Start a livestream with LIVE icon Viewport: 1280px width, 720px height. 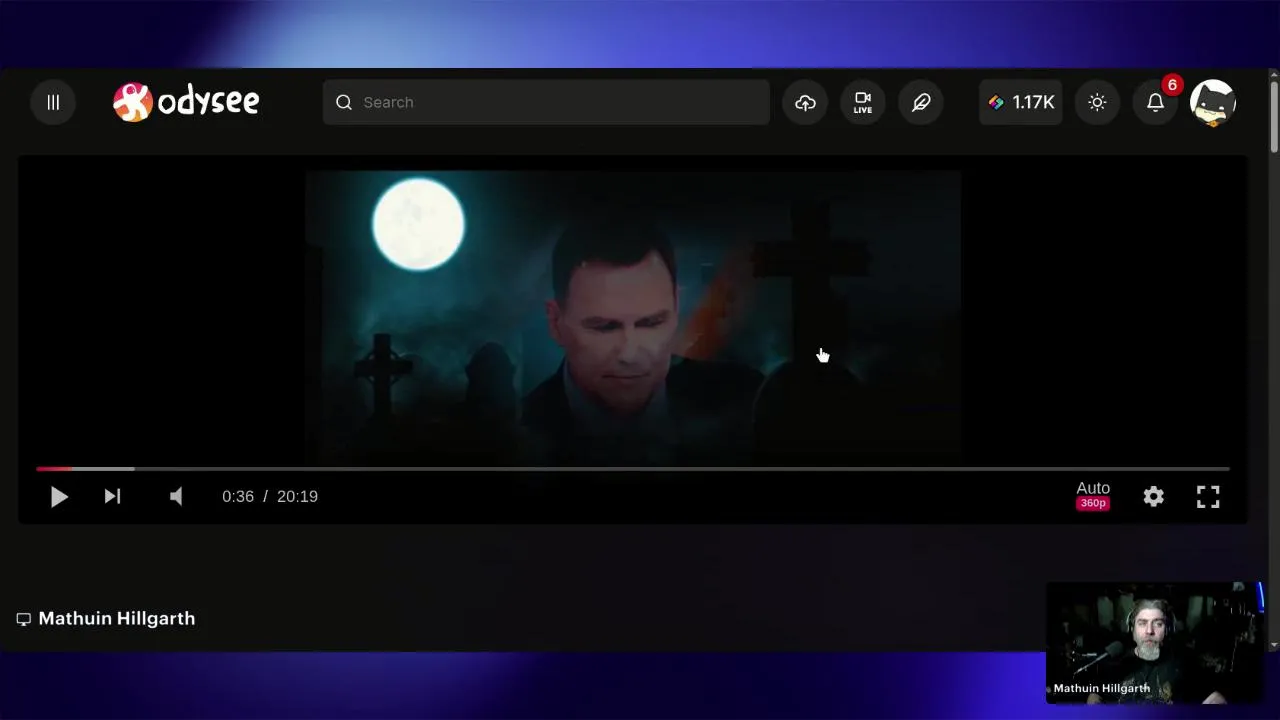tap(863, 102)
